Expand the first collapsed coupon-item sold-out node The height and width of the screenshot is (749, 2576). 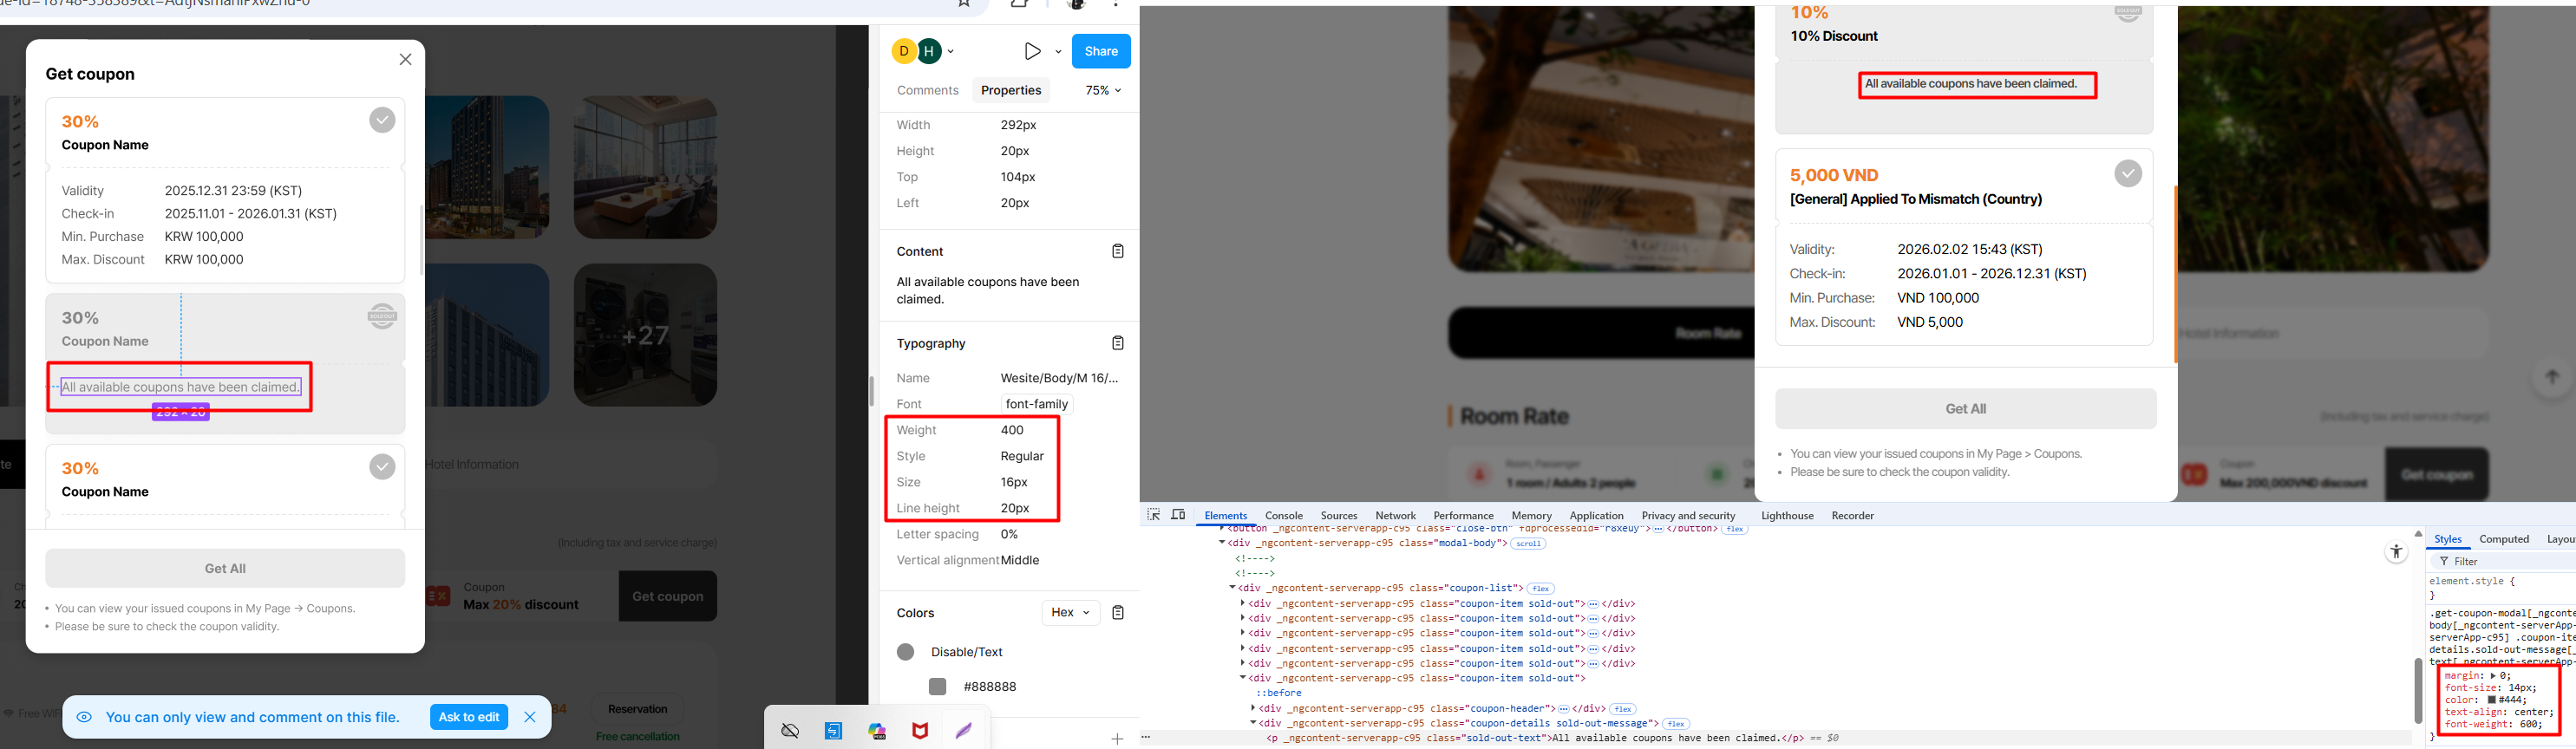[1243, 603]
